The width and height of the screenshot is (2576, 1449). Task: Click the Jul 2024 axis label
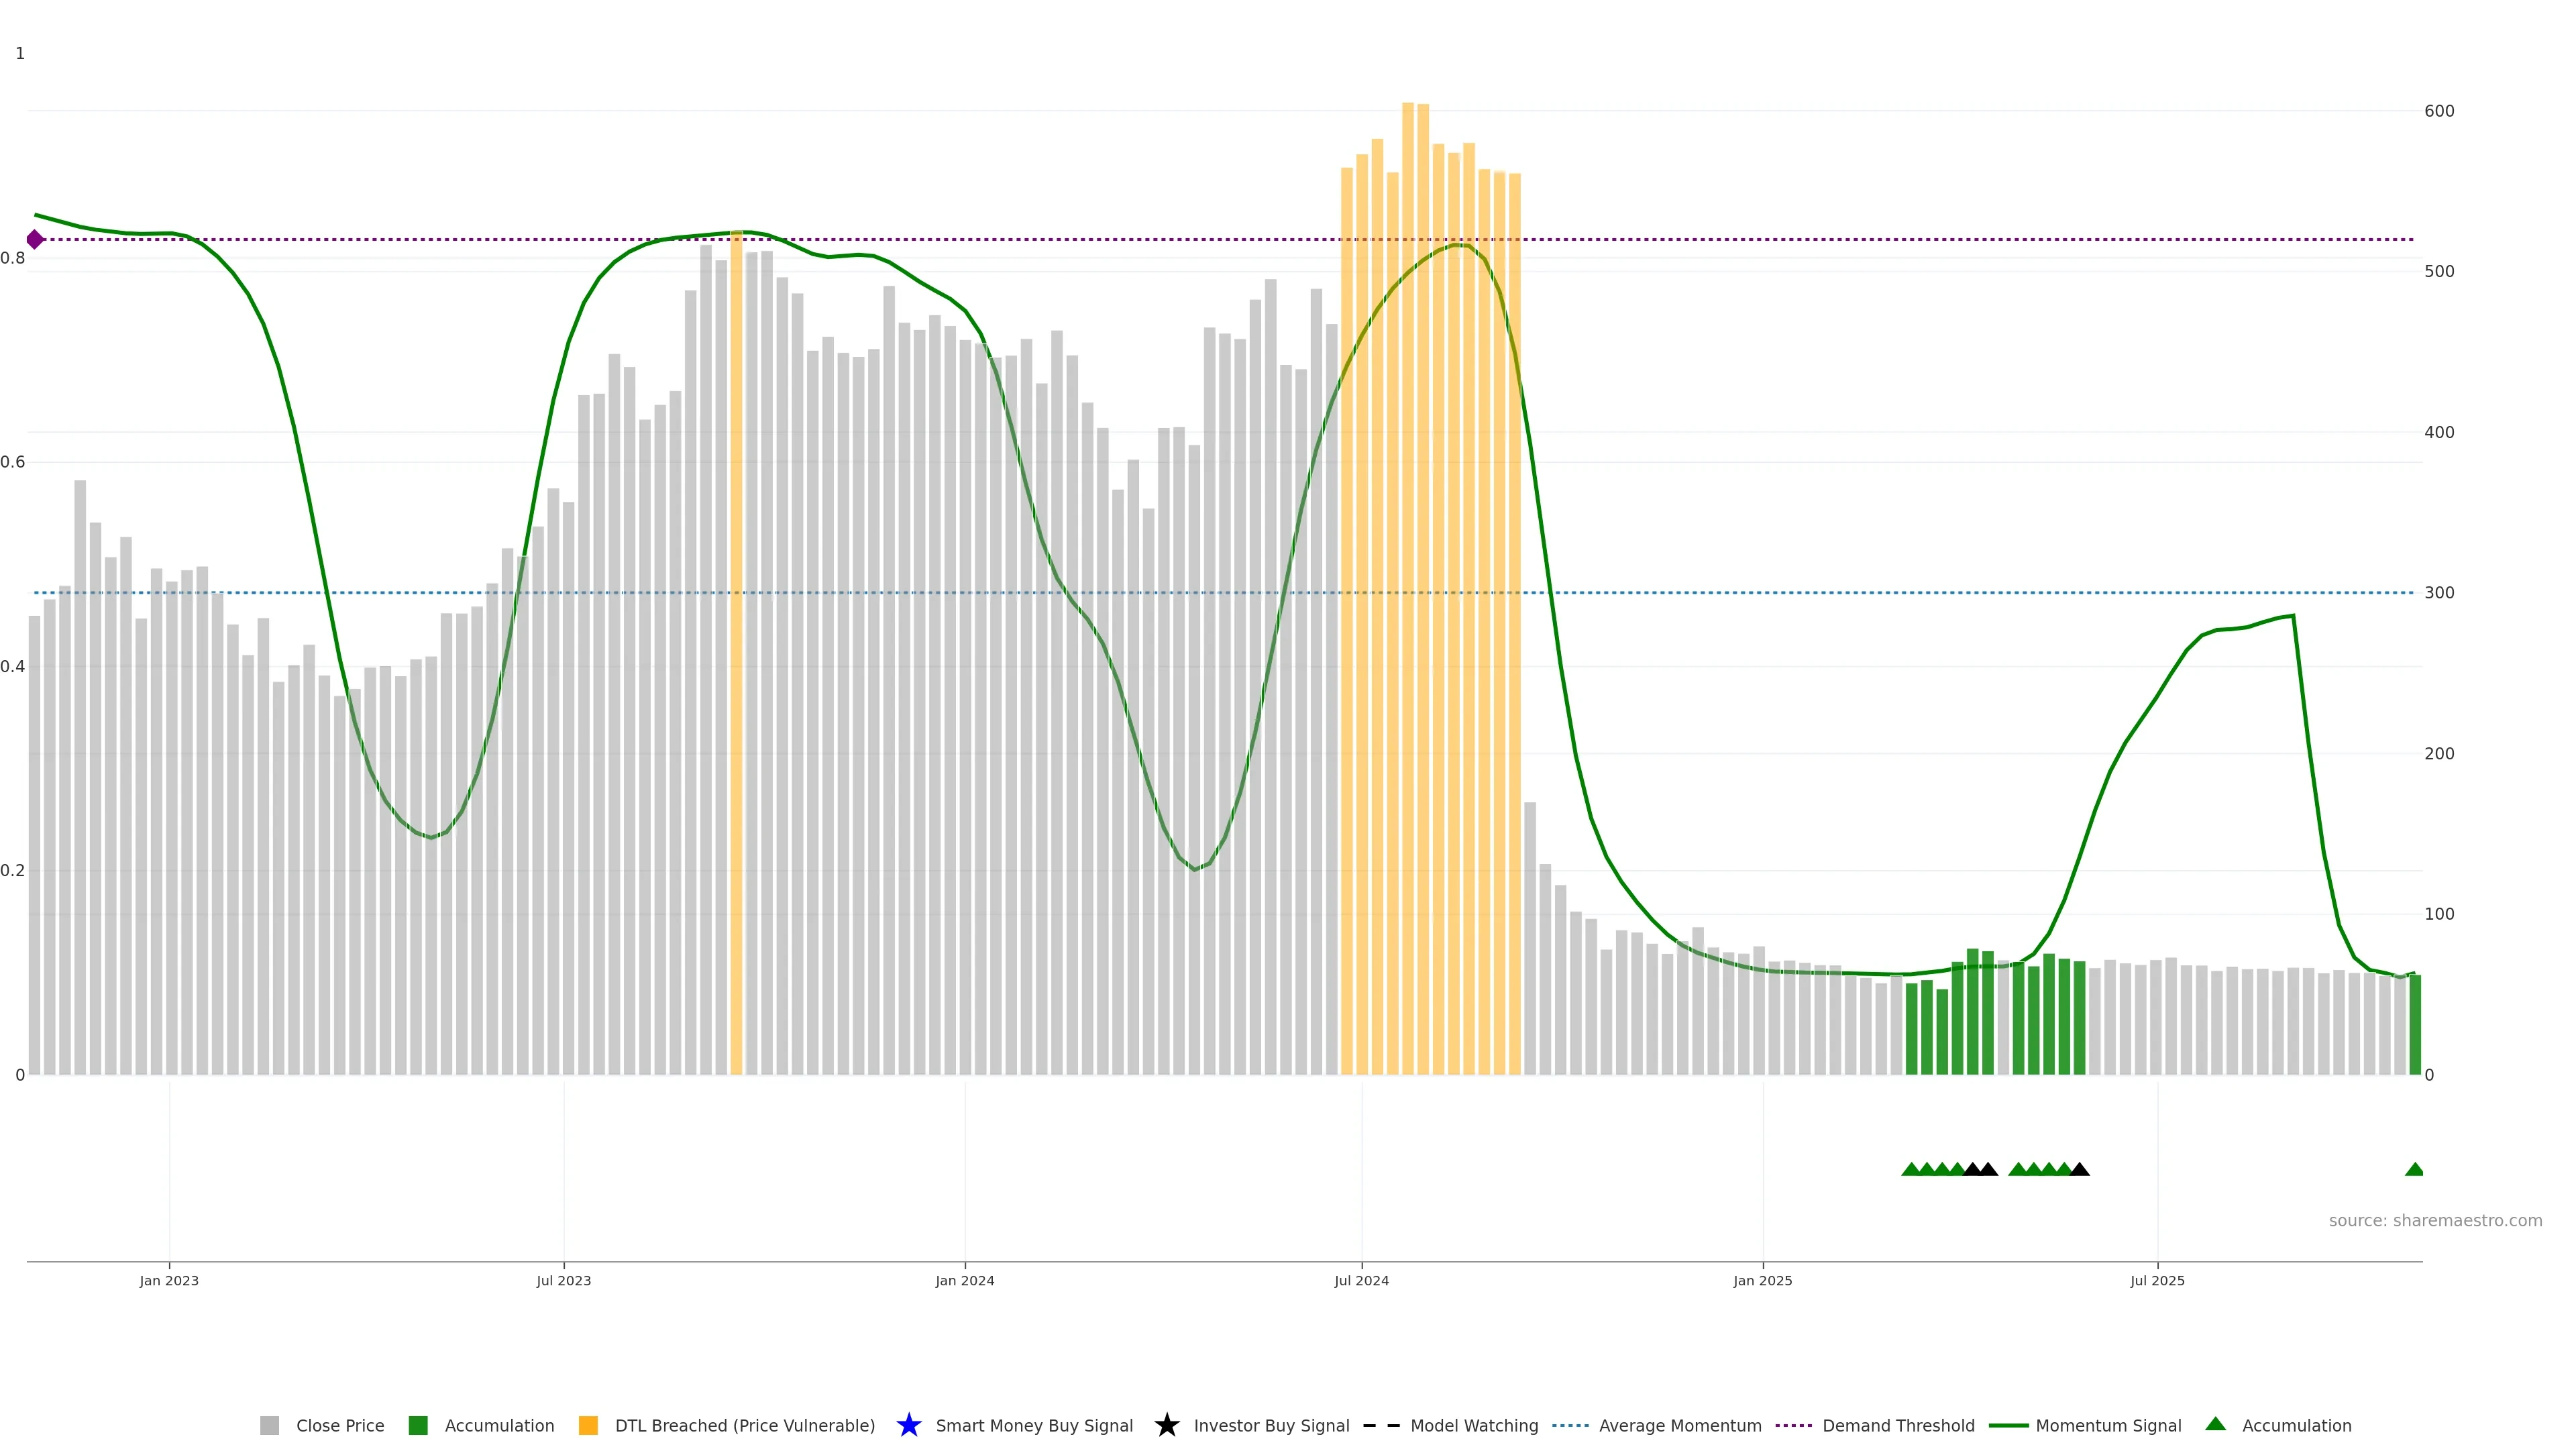point(1361,1280)
